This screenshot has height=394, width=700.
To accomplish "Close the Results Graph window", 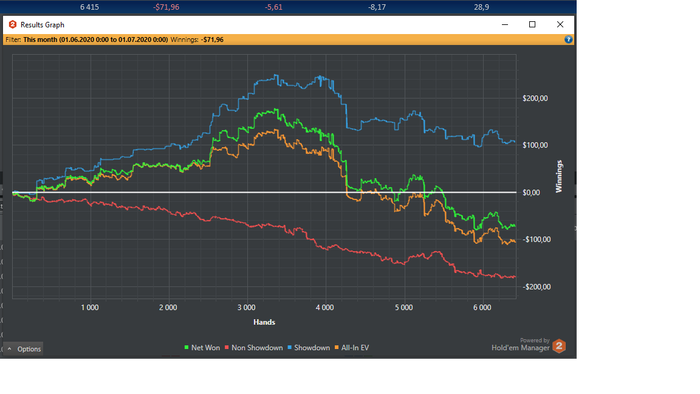I will (x=560, y=25).
